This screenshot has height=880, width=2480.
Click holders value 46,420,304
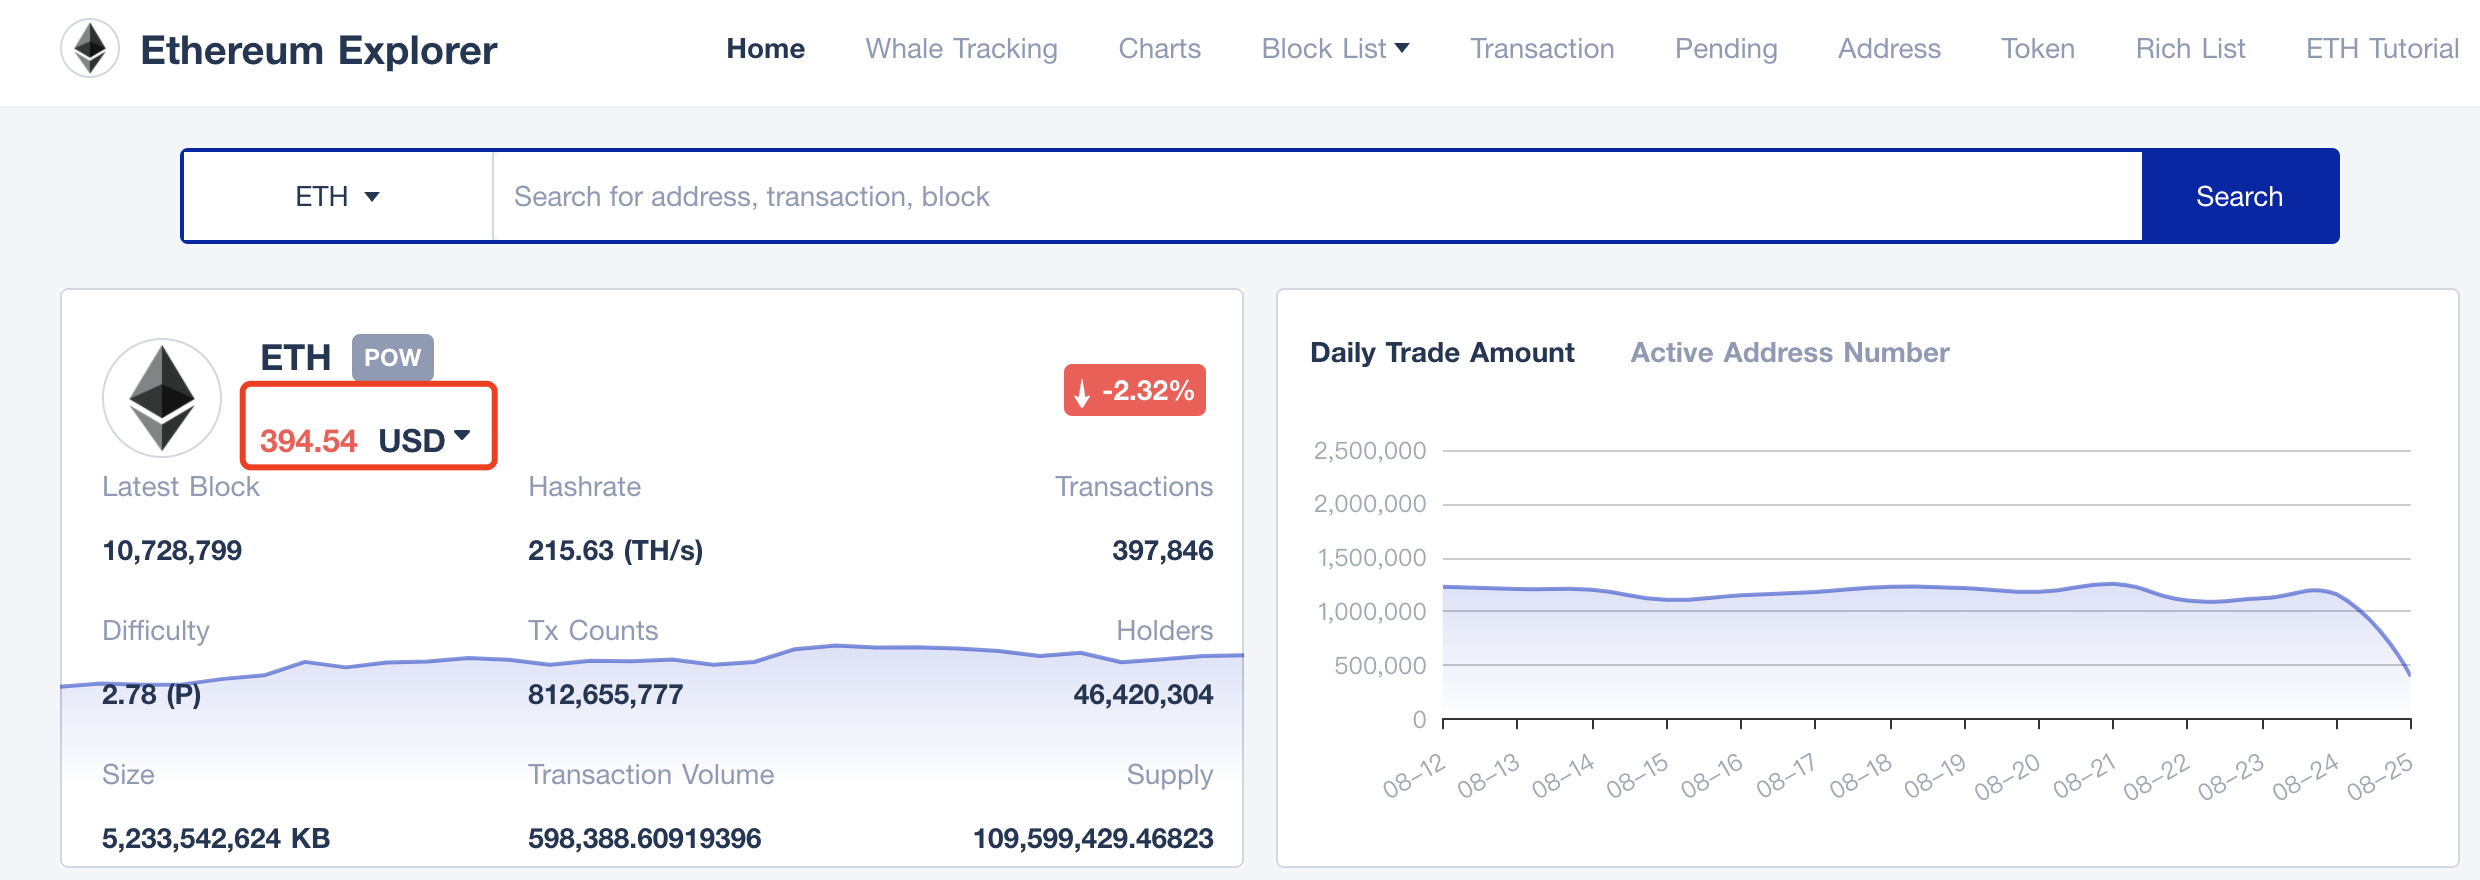tap(1143, 694)
